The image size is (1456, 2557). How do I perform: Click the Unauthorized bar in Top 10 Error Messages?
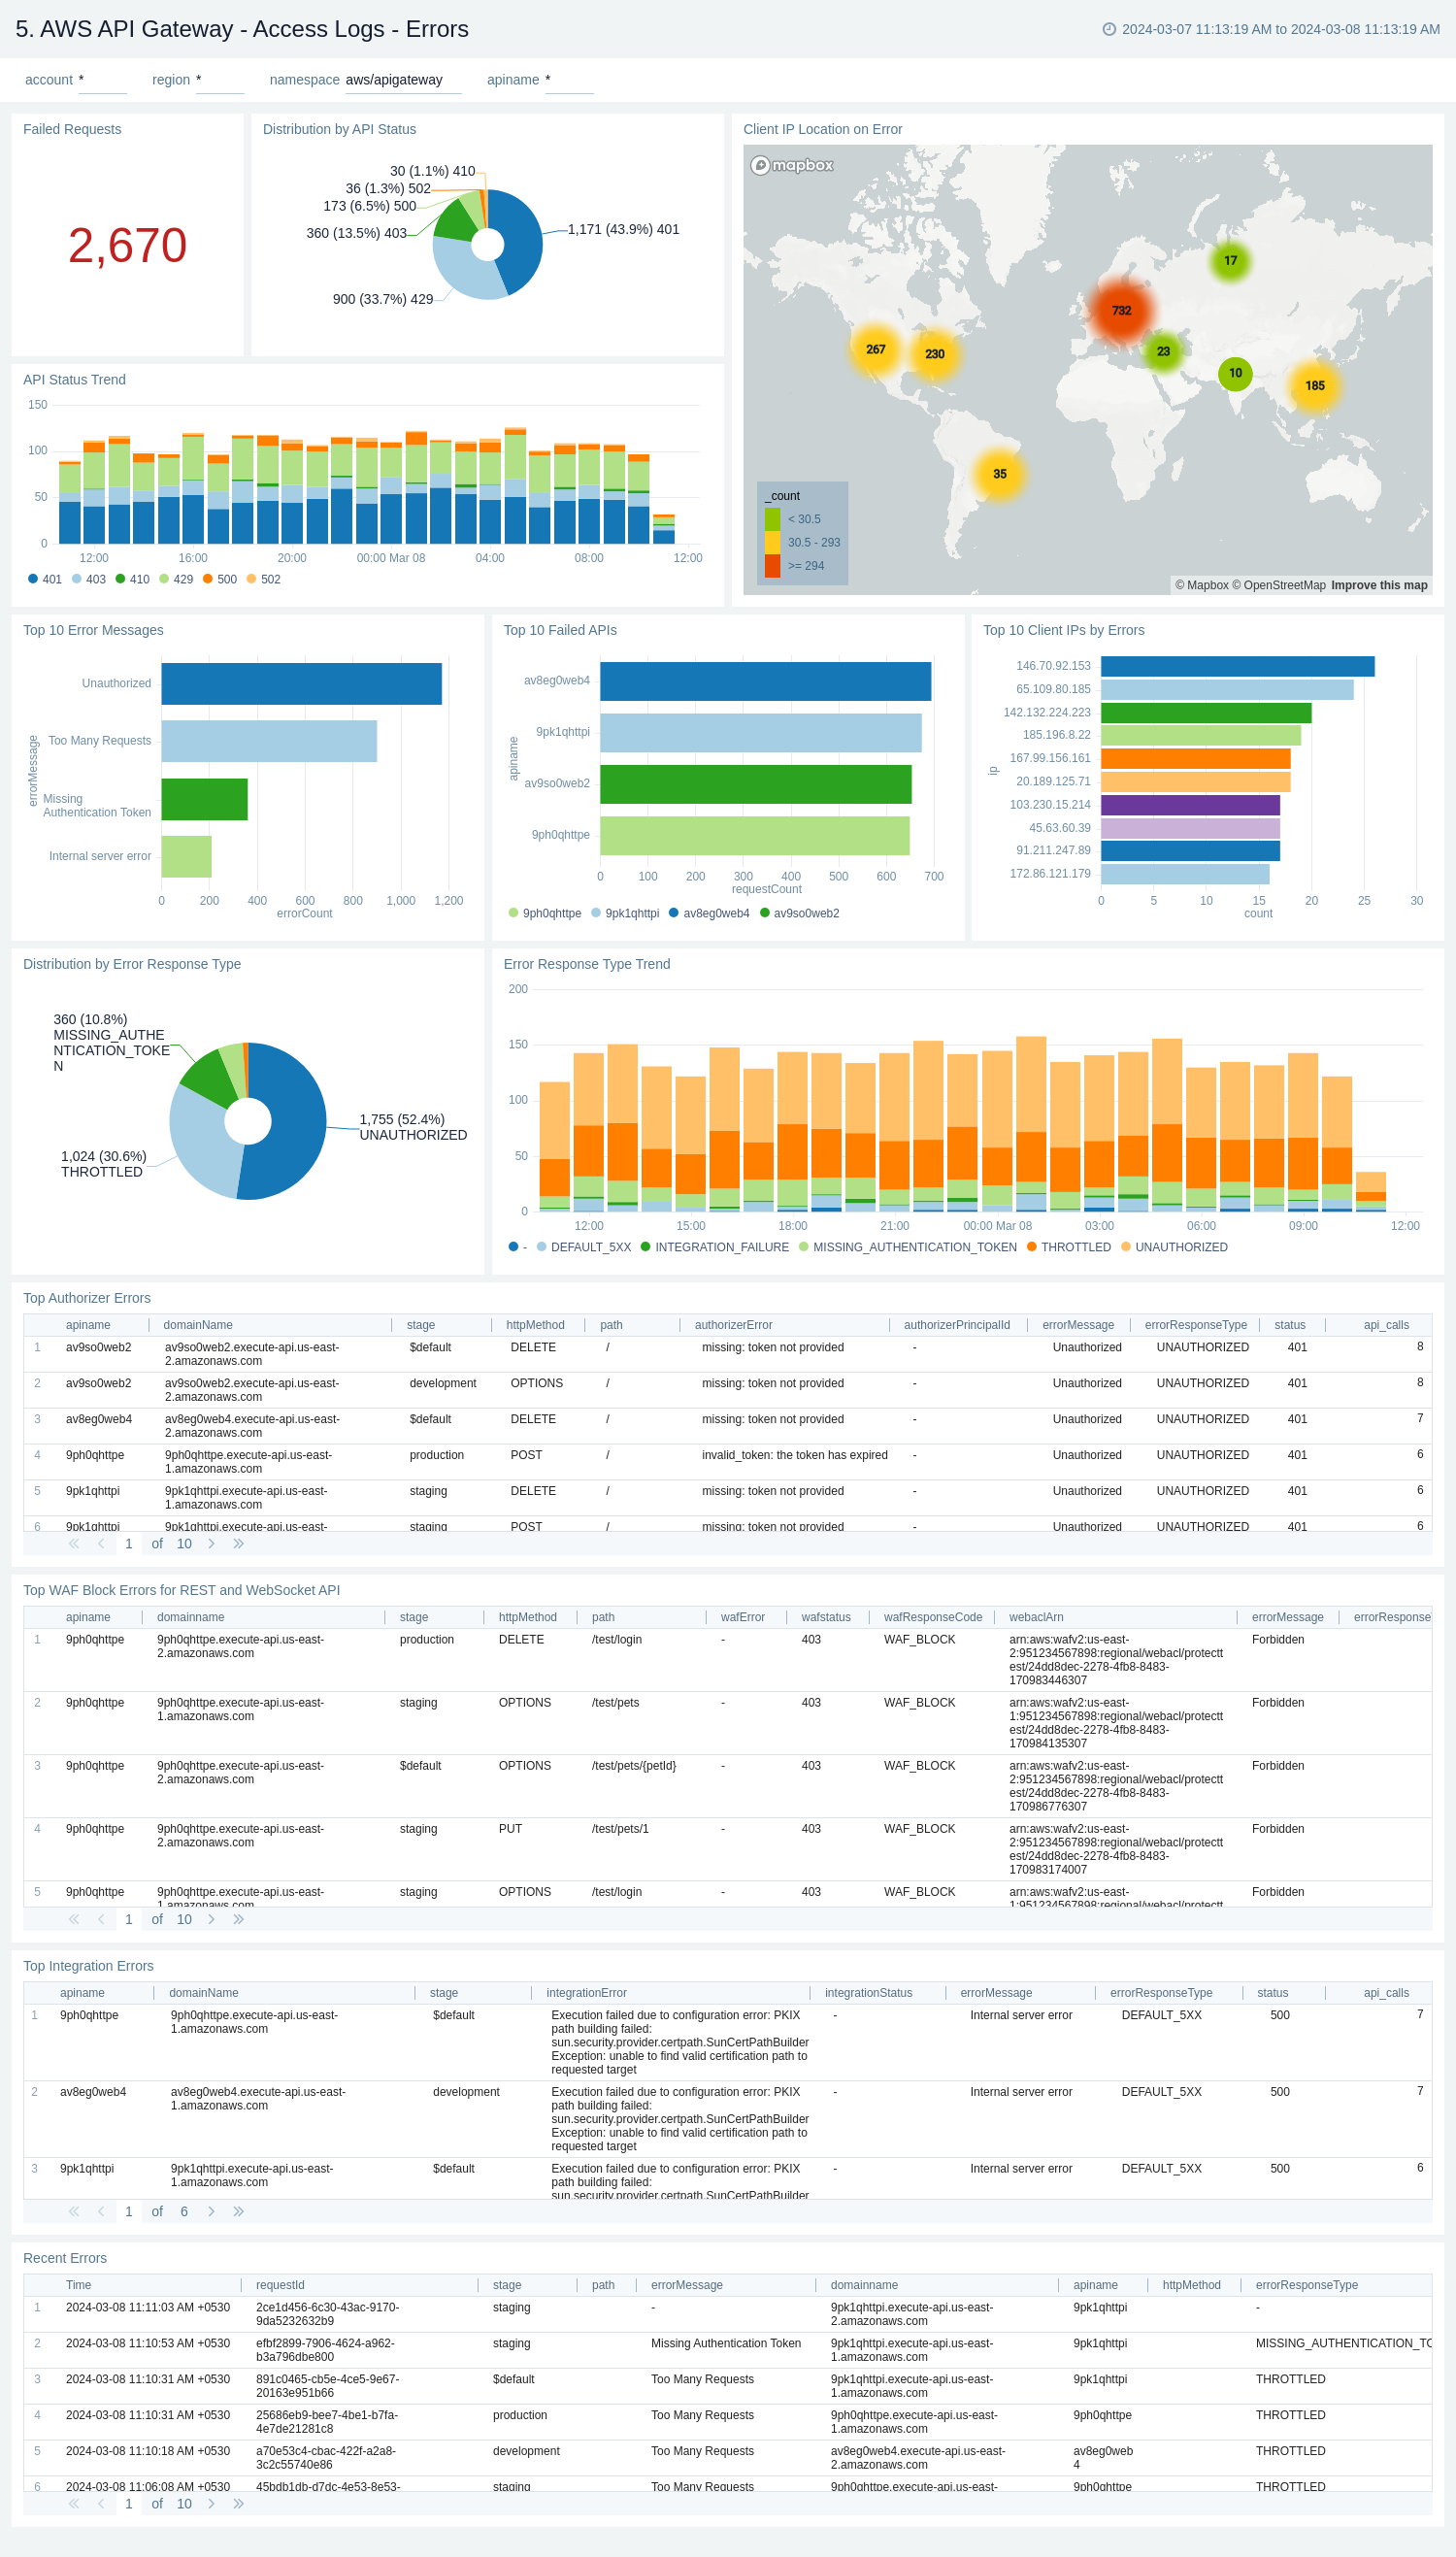point(301,684)
